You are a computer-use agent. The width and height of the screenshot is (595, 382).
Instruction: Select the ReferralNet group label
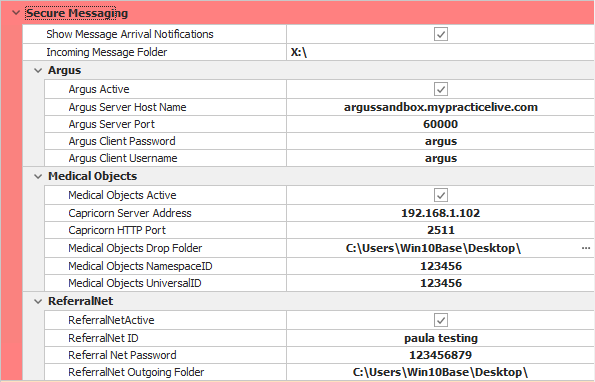(80, 301)
